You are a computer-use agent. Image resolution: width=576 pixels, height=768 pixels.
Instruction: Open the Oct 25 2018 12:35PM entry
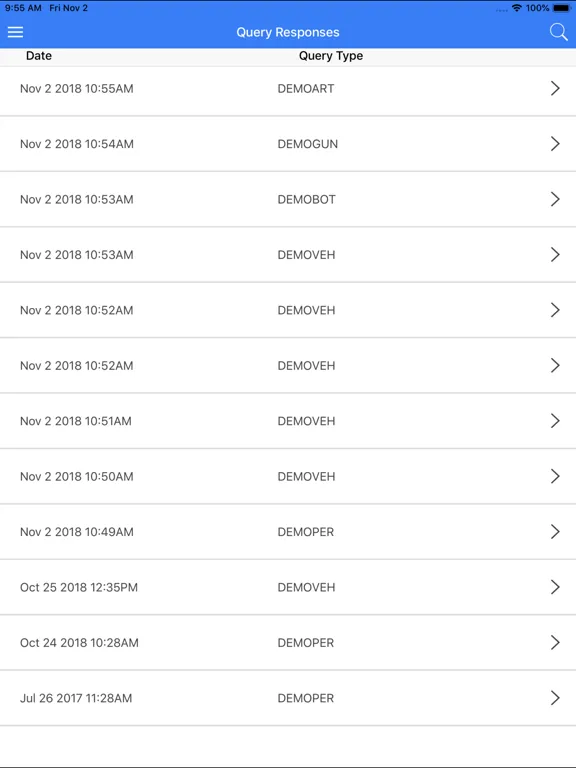click(288, 587)
